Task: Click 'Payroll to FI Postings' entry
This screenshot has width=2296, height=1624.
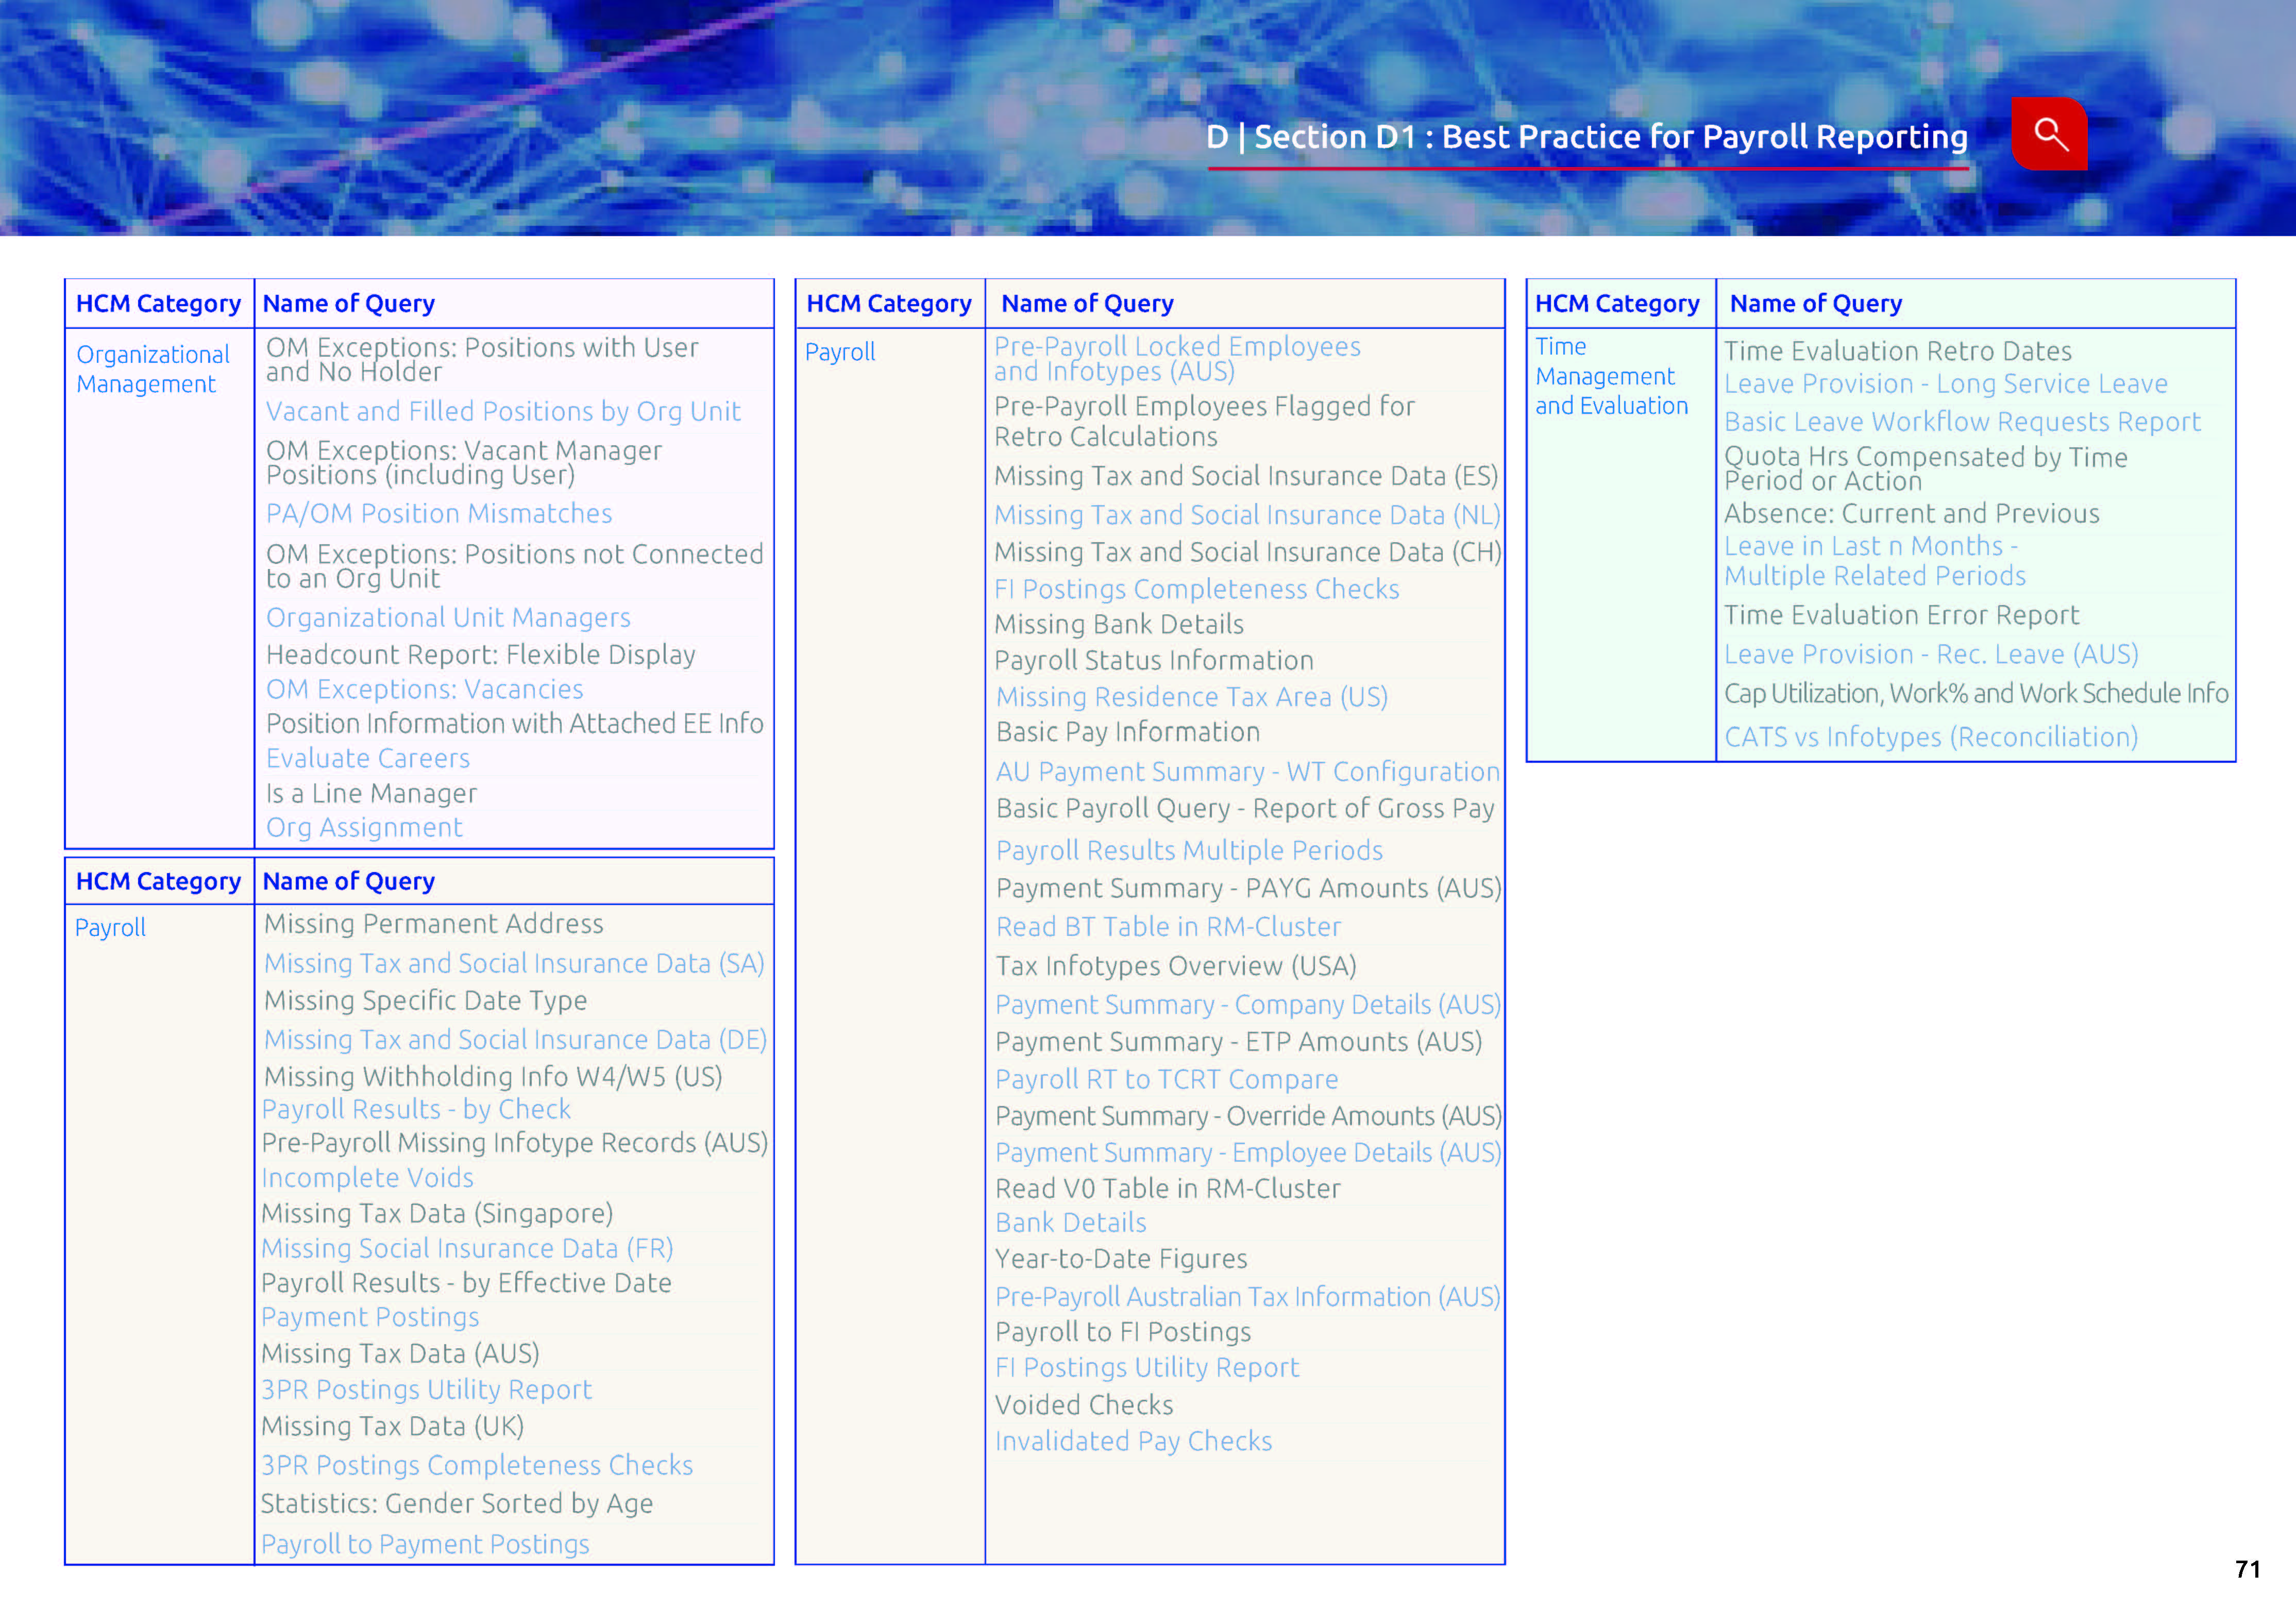Action: click(x=1123, y=1332)
